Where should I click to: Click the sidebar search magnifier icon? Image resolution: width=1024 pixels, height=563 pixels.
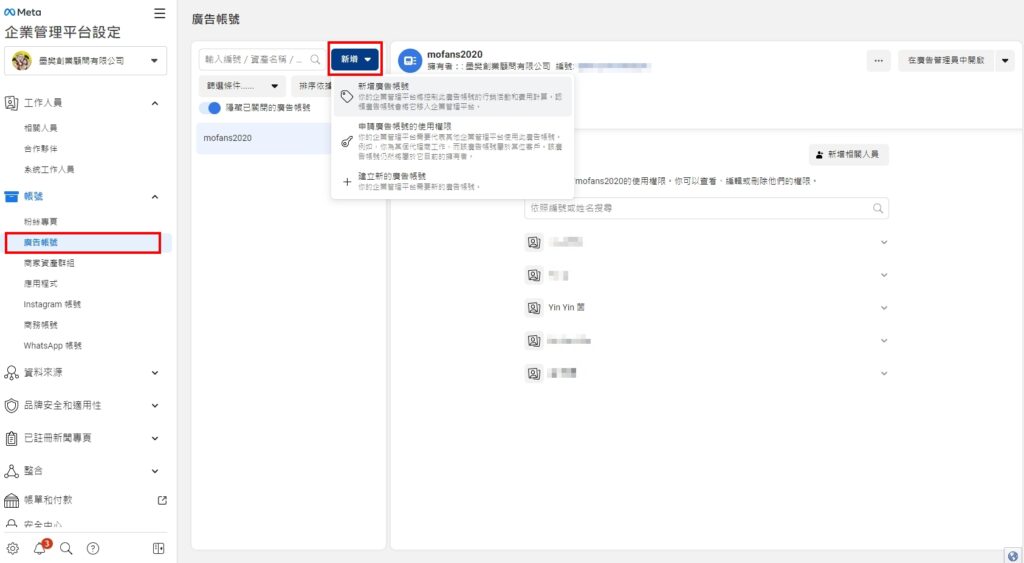[66, 549]
